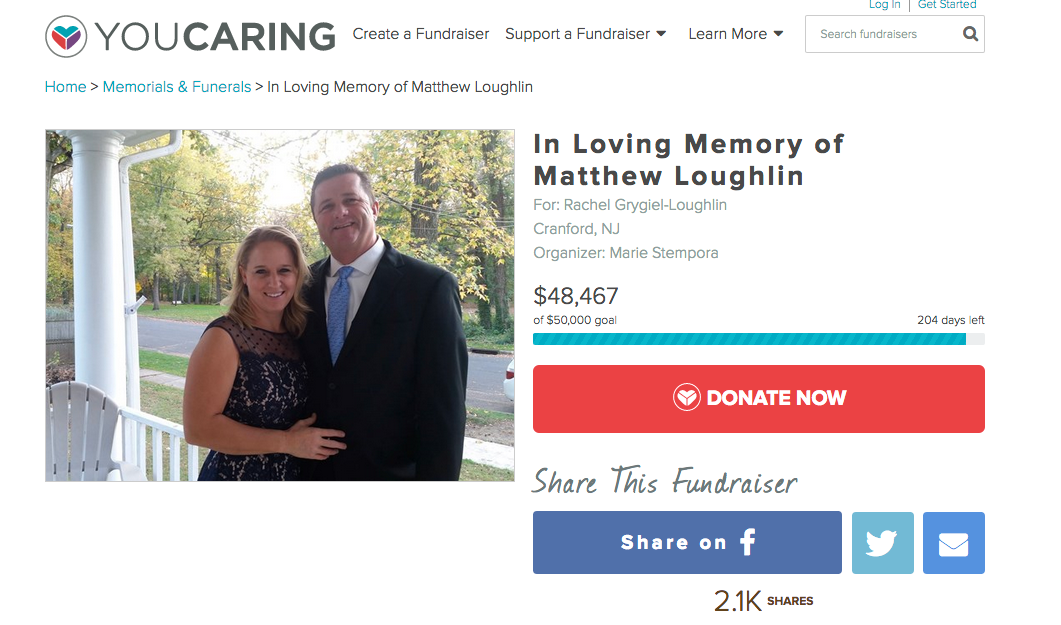This screenshot has width=1061, height=625.
Task: Open Create a Fundraiser page
Action: coord(420,34)
